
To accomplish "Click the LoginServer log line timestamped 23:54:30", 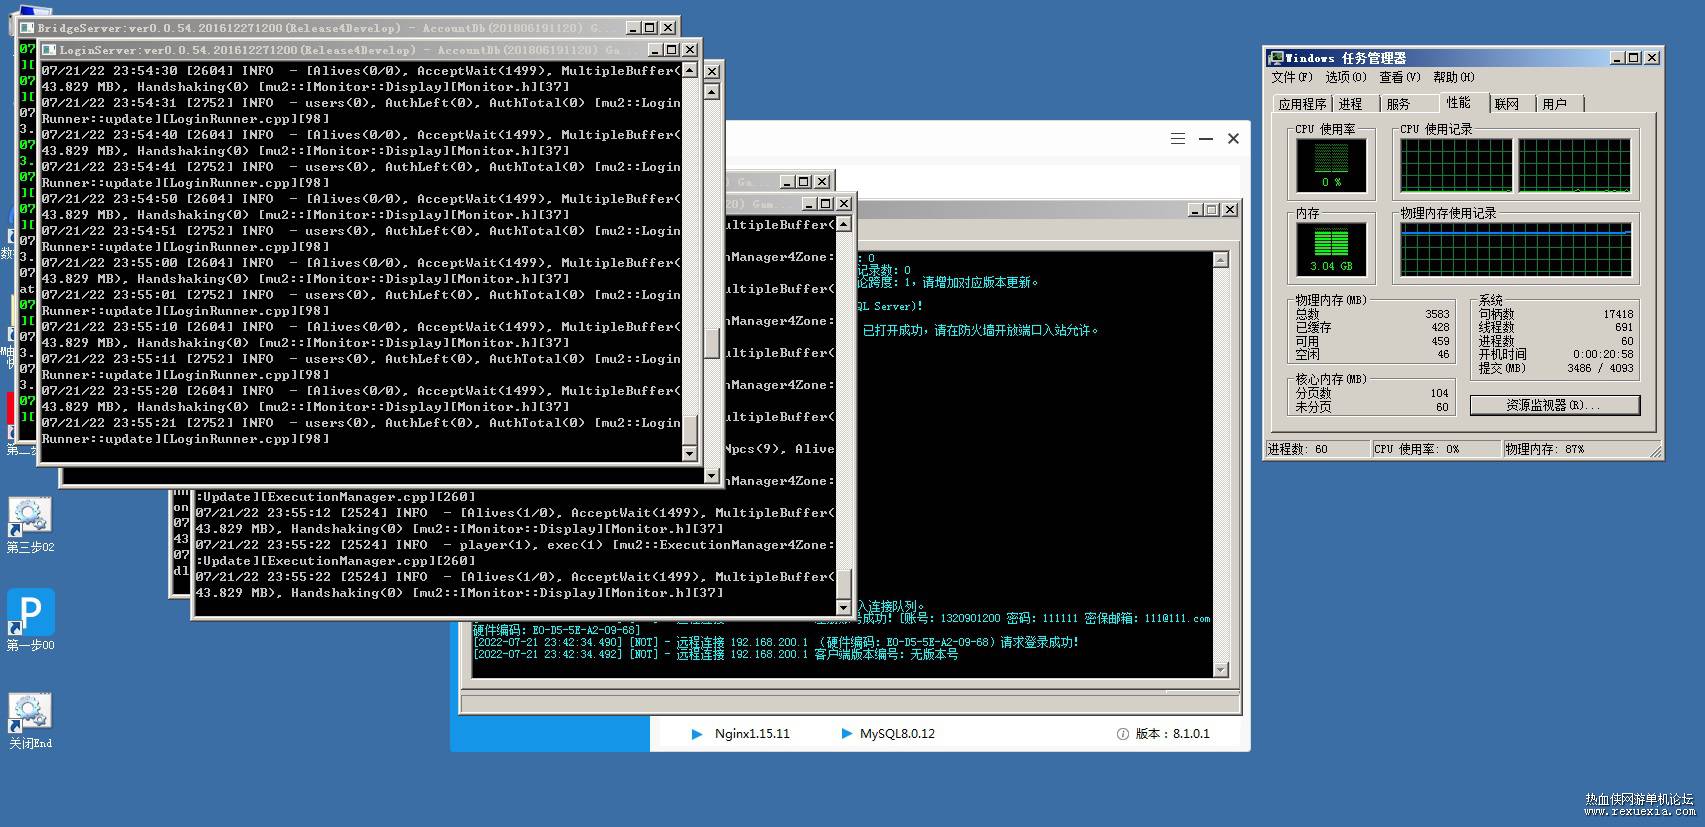I will click(x=361, y=79).
